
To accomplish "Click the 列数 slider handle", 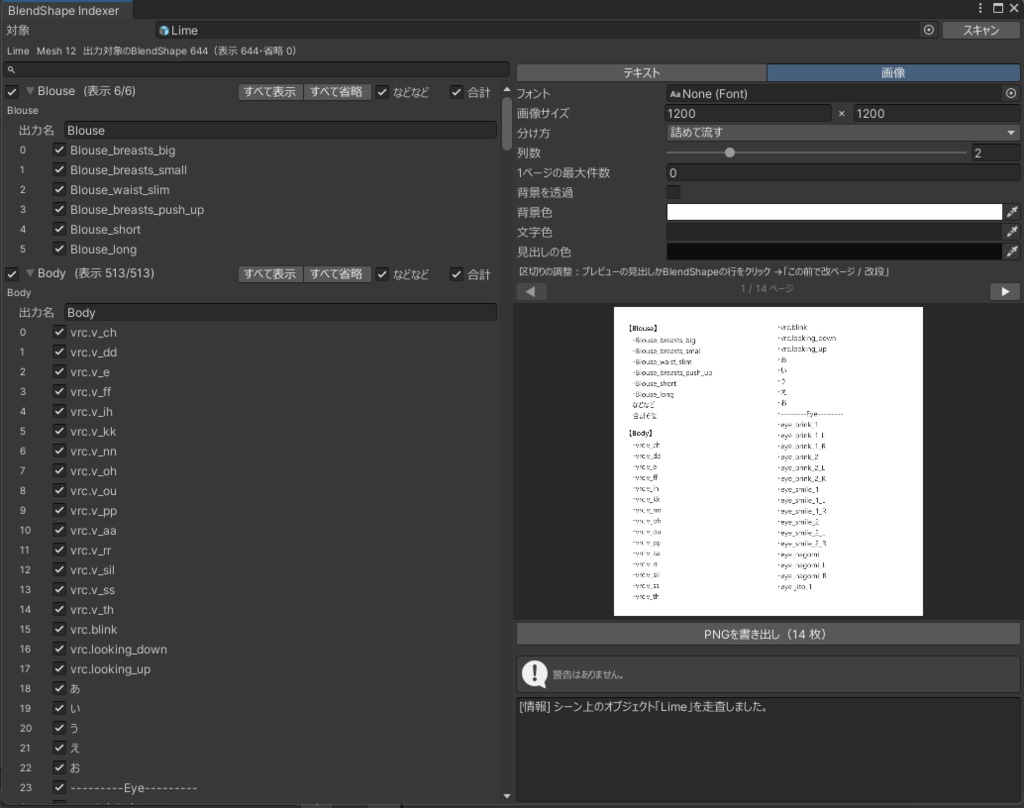I will coord(729,152).
